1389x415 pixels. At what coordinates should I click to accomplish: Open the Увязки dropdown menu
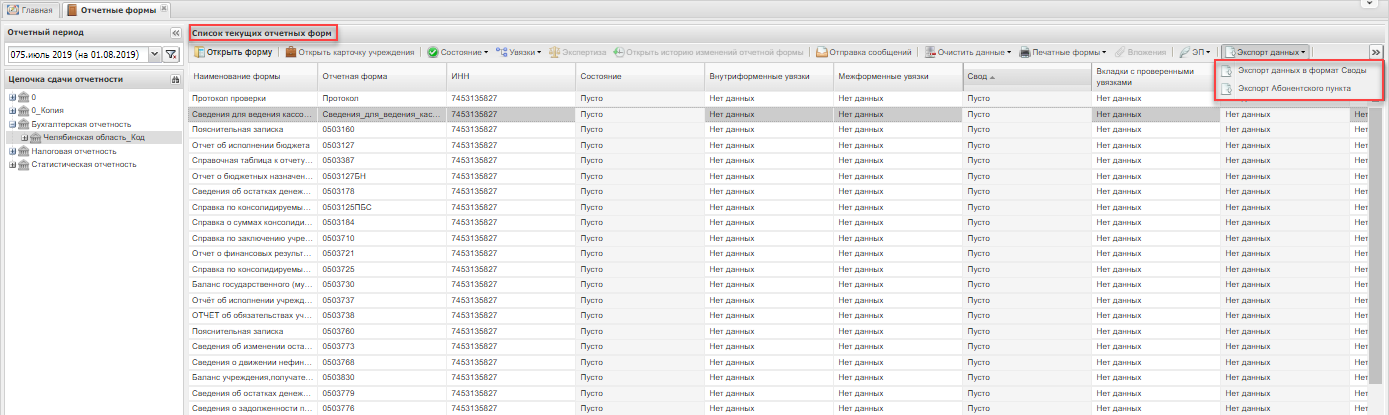(x=518, y=52)
